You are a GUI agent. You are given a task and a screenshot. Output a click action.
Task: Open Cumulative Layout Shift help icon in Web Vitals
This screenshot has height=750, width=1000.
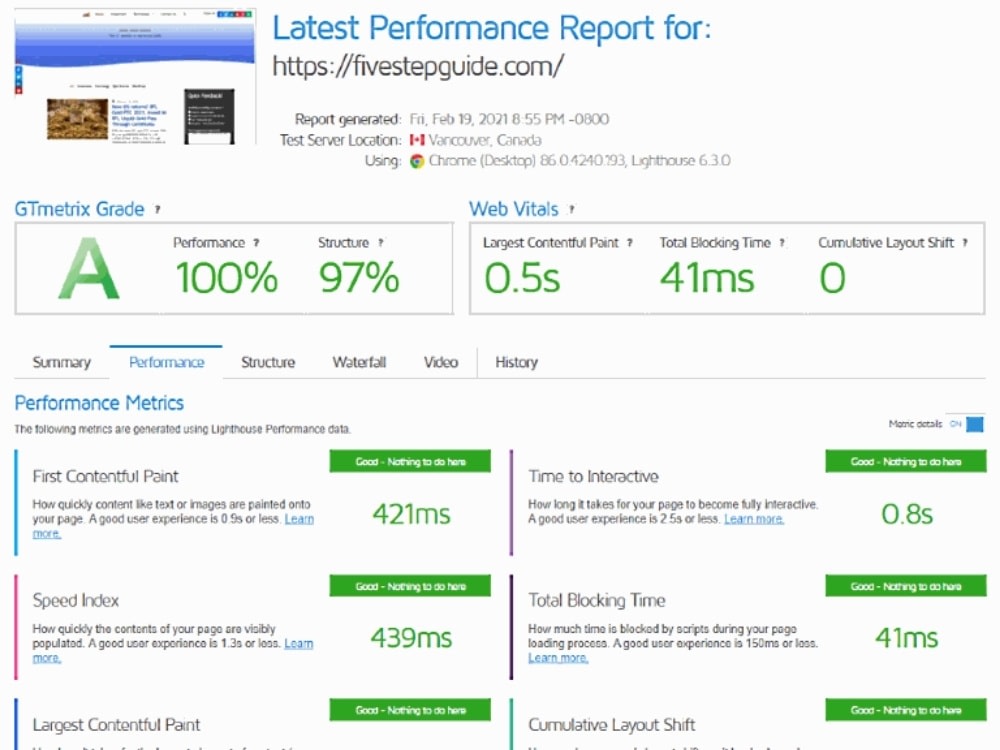[x=965, y=243]
